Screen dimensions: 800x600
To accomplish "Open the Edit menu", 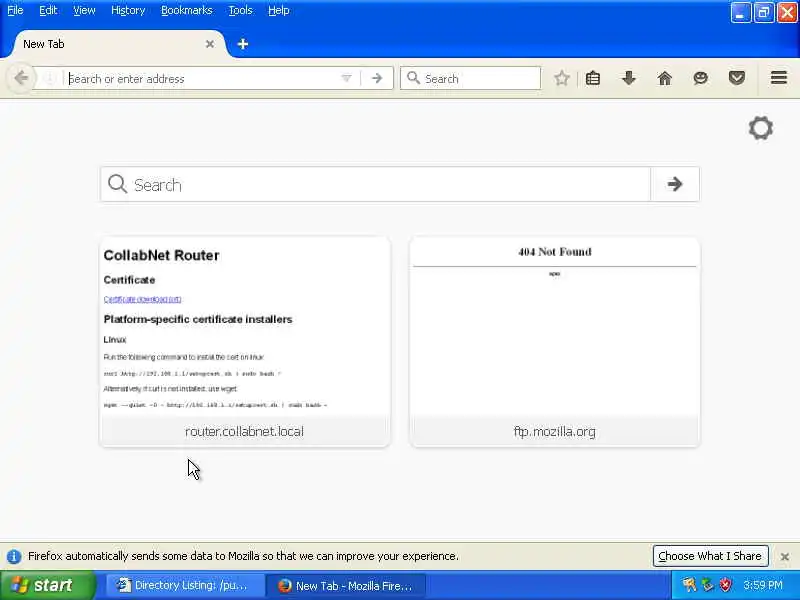I will coord(48,10).
